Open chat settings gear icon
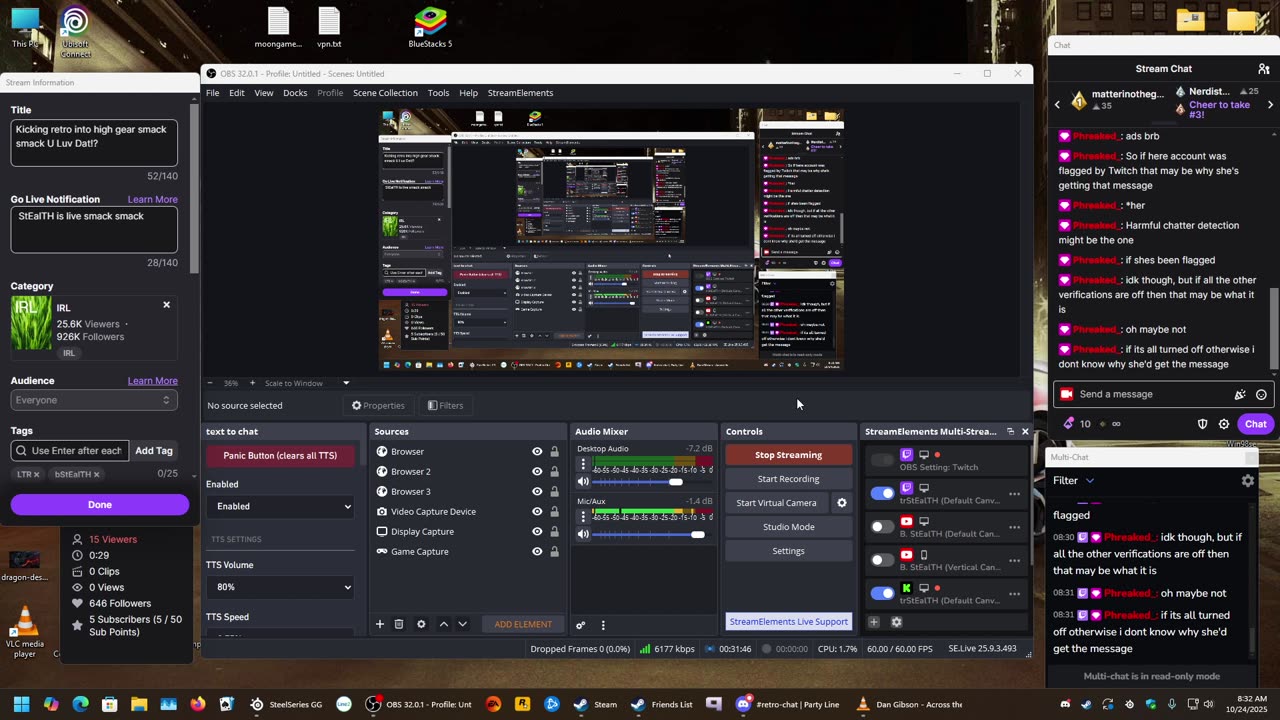Image resolution: width=1280 pixels, height=720 pixels. click(1224, 424)
